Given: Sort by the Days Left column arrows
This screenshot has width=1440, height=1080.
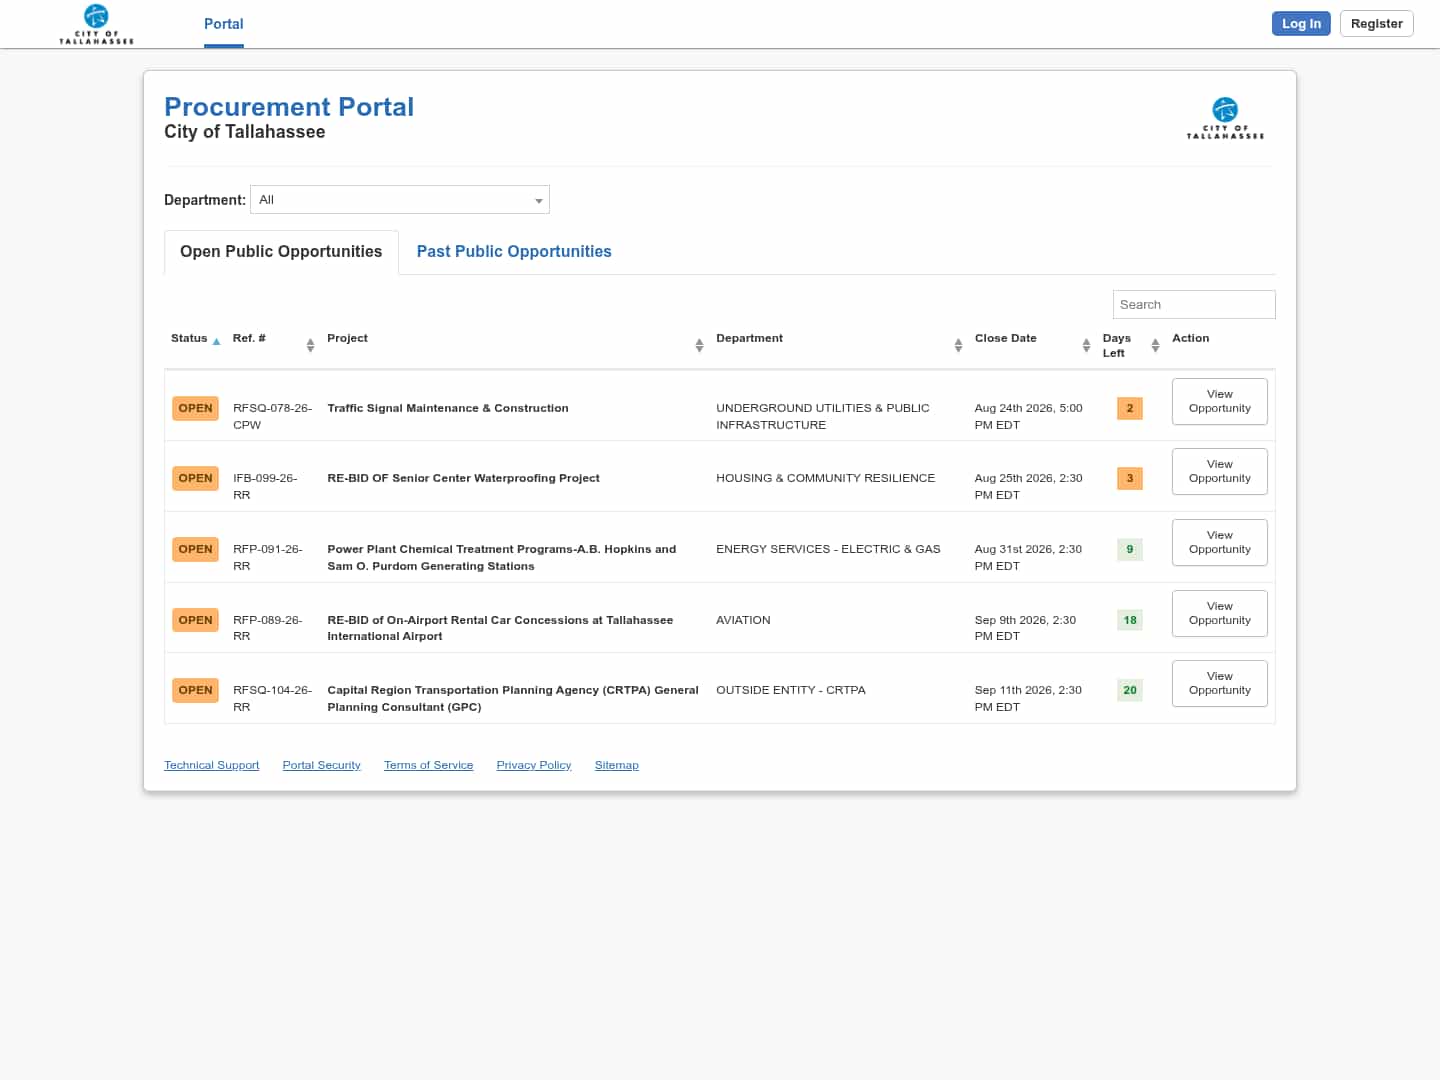Looking at the screenshot, I should click(1155, 345).
